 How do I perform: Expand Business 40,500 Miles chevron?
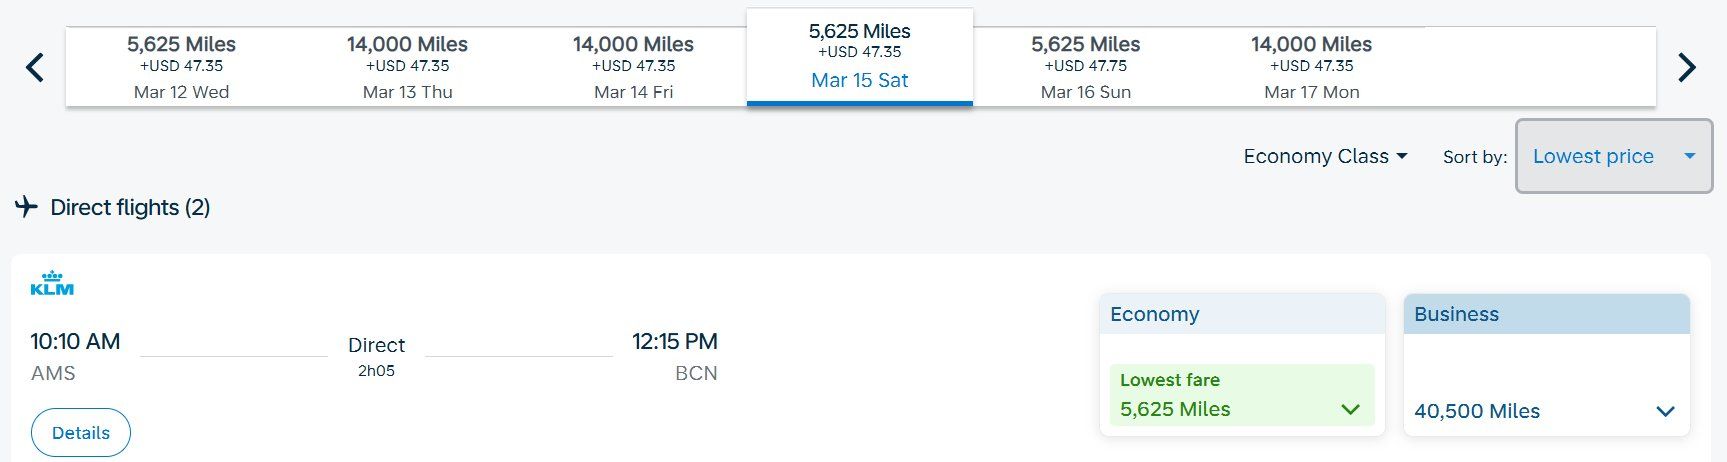[x=1665, y=411]
